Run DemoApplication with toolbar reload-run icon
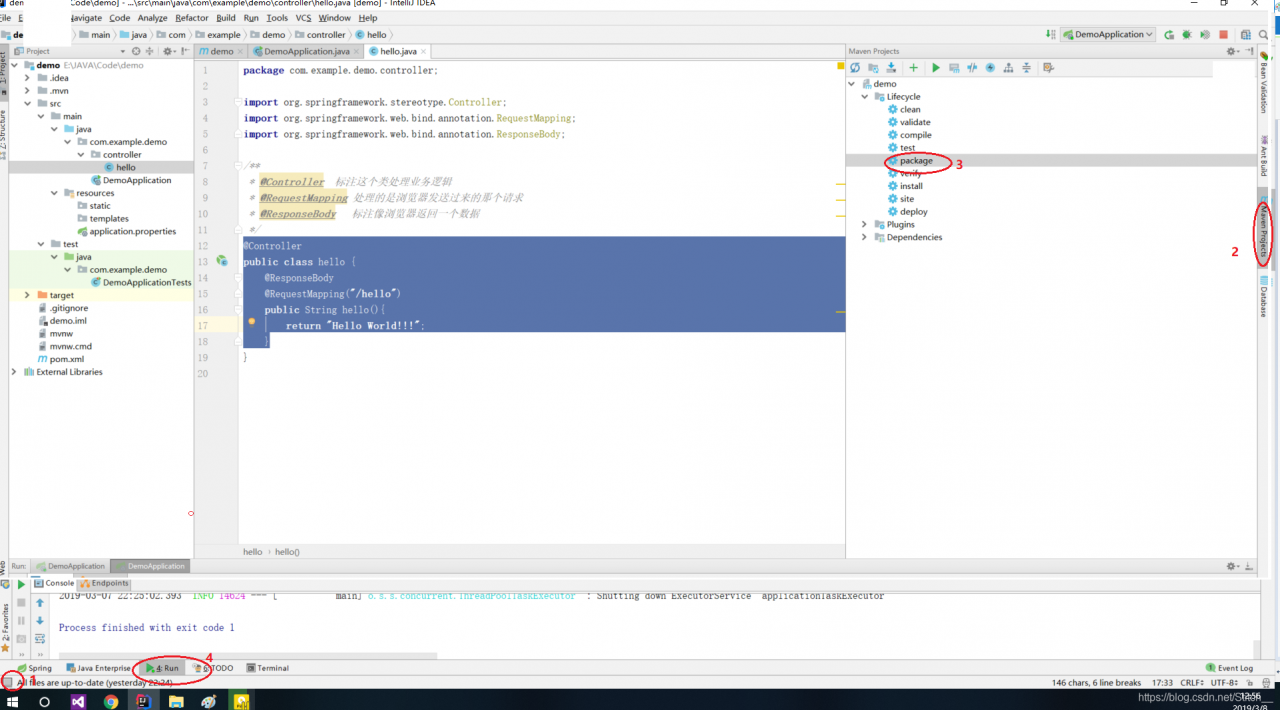Viewport: 1280px width, 710px height. [x=1168, y=34]
